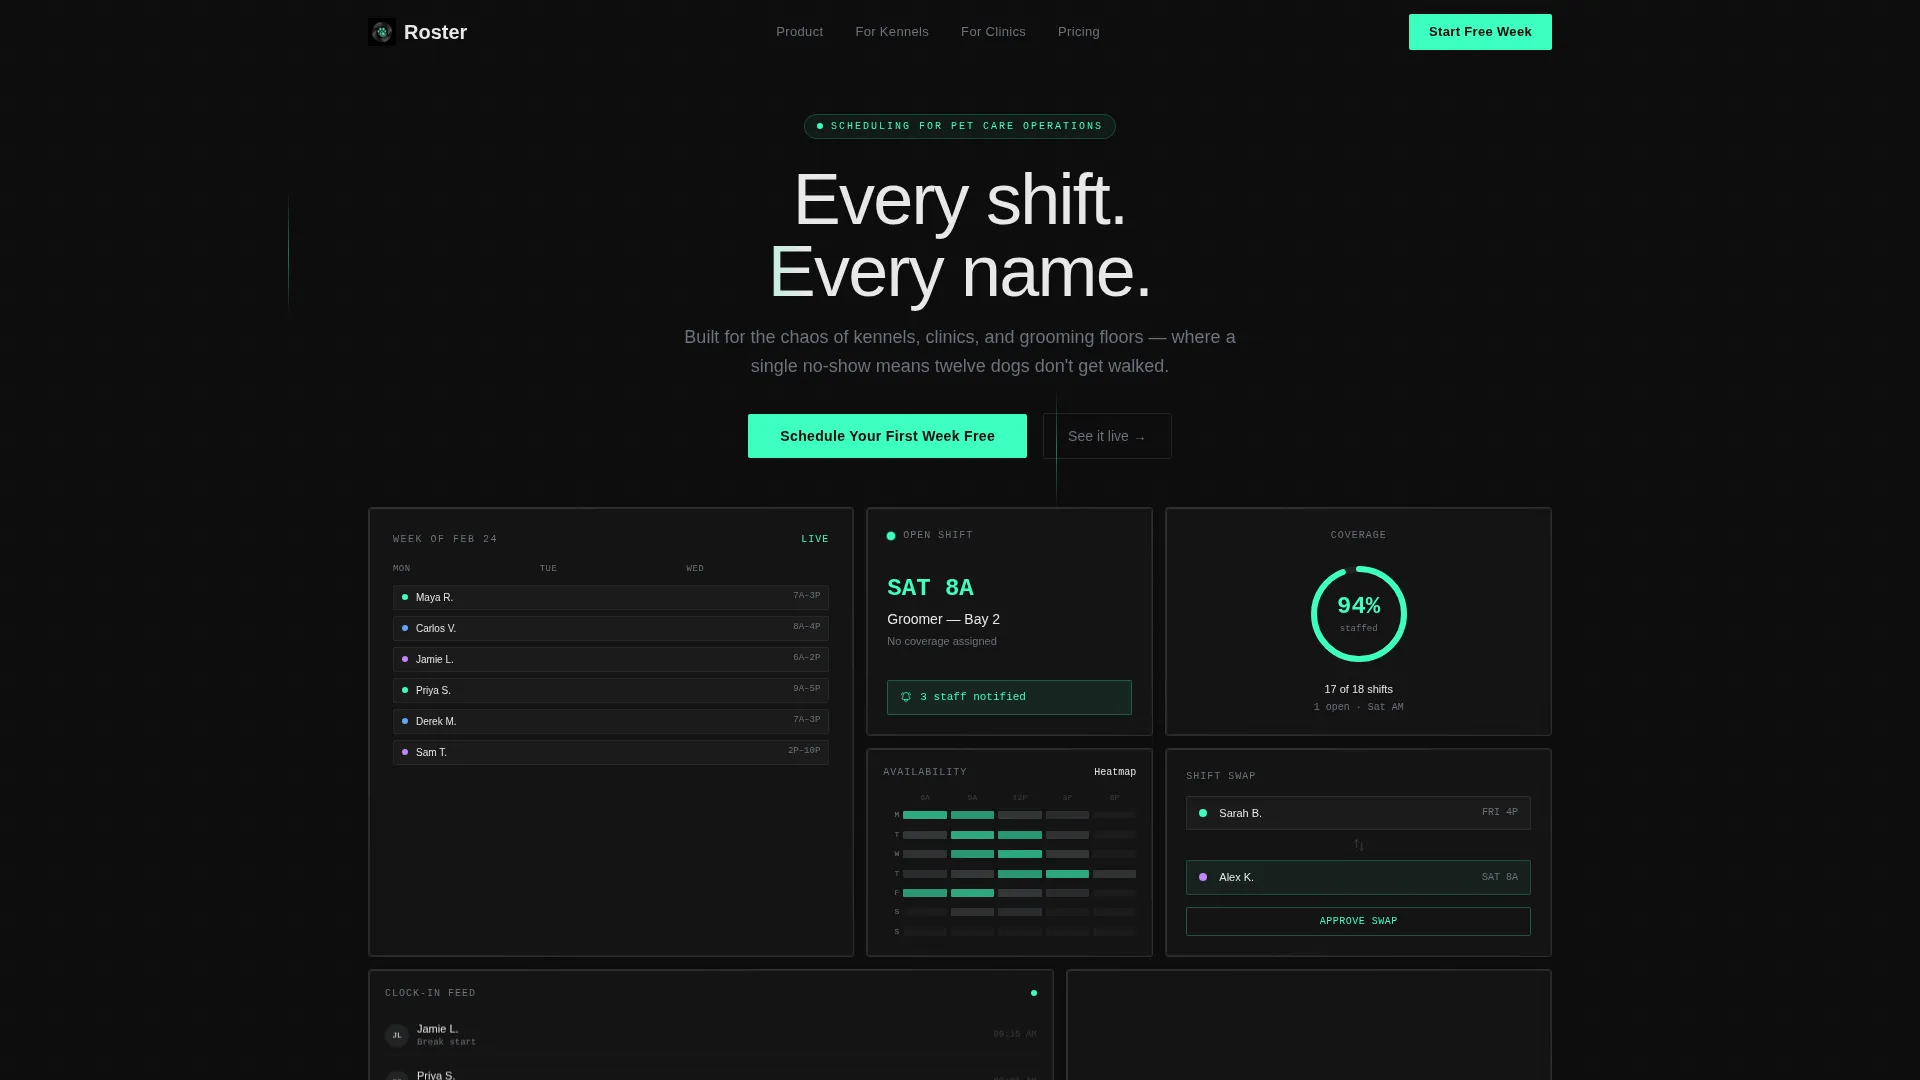
Task: Select Jamie L. schedule row 6A–2P
Action: pos(611,659)
